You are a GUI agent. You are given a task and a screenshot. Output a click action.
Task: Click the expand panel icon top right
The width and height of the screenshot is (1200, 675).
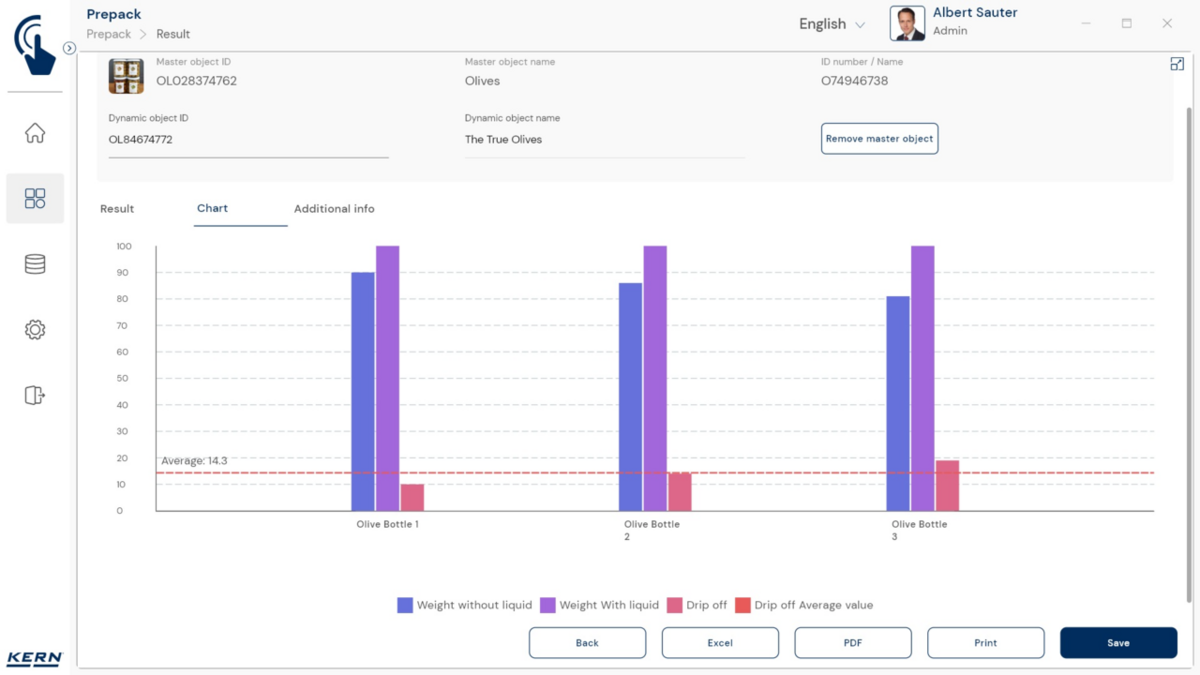pos(1177,64)
